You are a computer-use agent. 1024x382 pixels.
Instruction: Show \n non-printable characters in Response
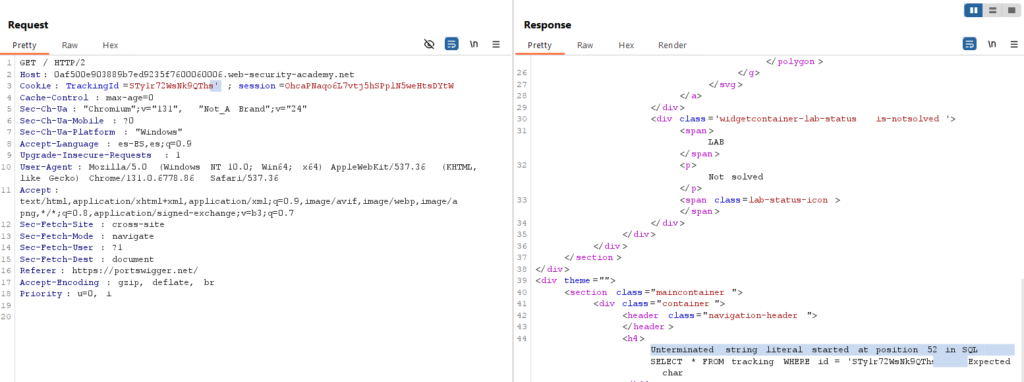click(x=992, y=44)
